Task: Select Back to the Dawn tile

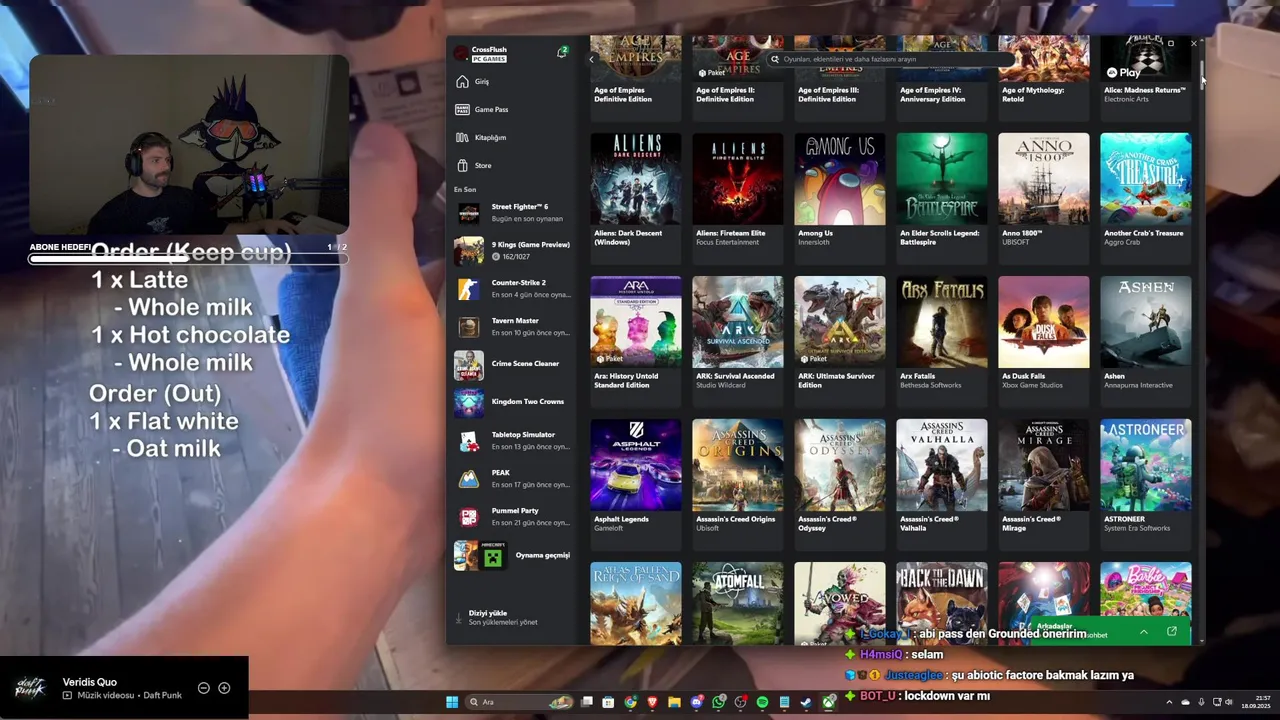Action: tap(942, 603)
